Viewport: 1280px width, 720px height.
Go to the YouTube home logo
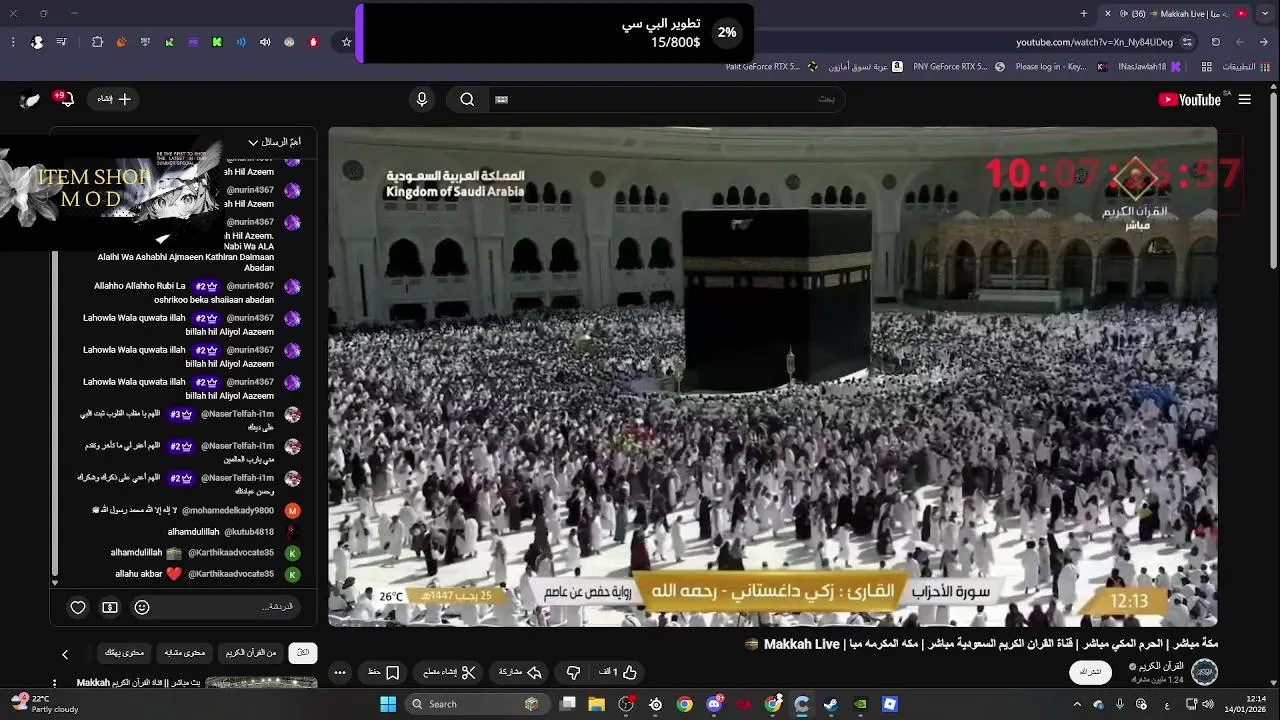pyautogui.click(x=1189, y=99)
